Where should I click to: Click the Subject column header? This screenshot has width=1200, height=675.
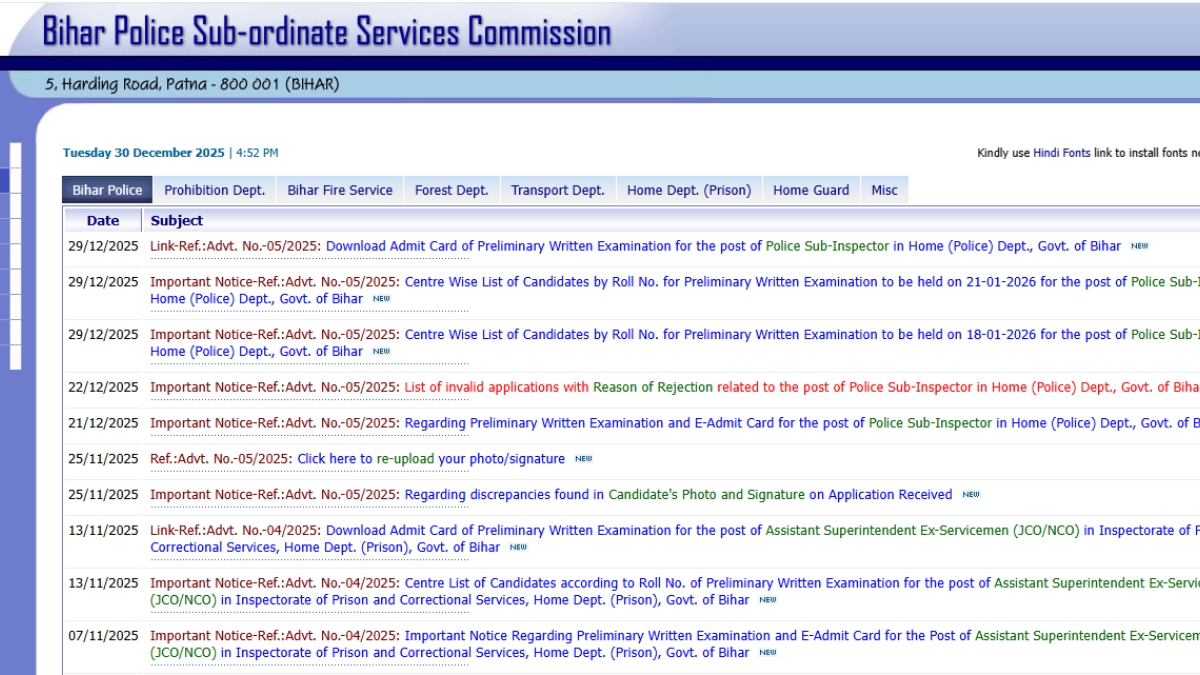tap(176, 221)
